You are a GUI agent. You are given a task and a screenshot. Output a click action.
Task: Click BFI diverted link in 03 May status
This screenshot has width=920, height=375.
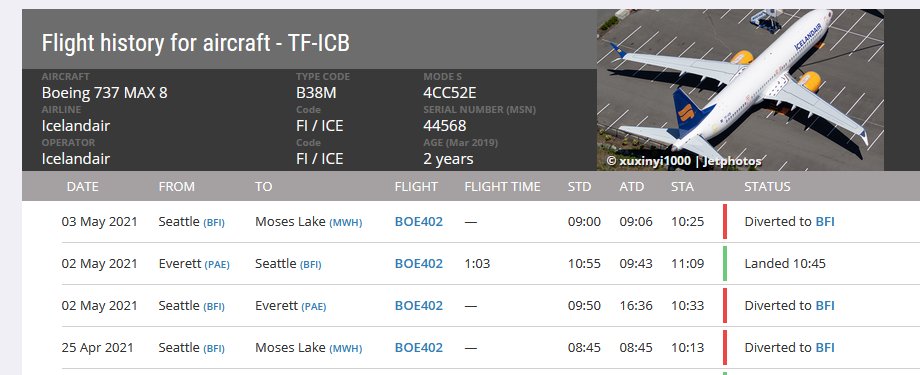tap(825, 222)
